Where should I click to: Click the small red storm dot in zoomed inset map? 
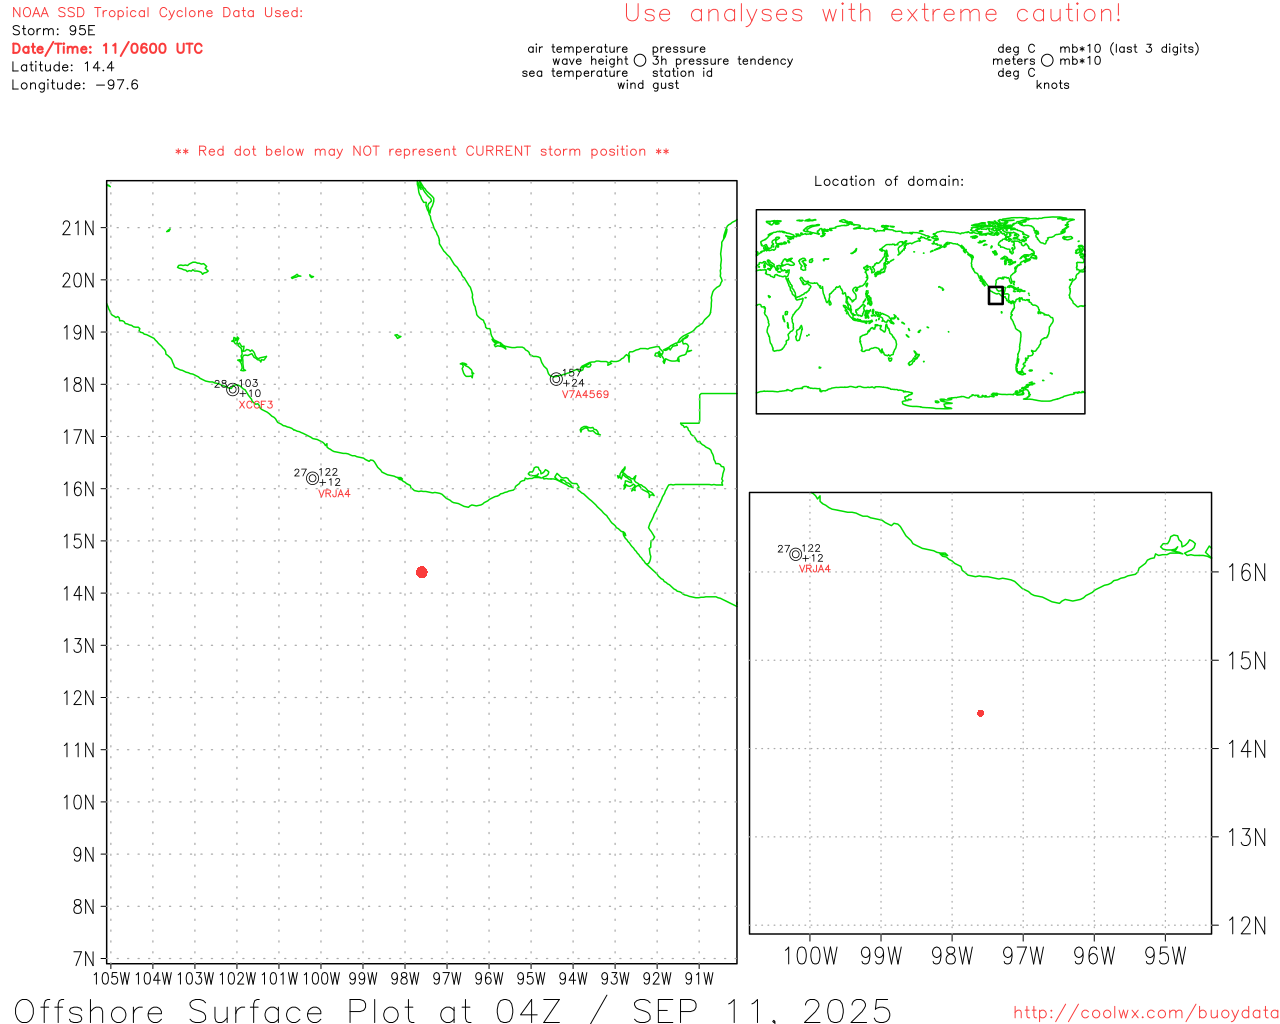981,713
